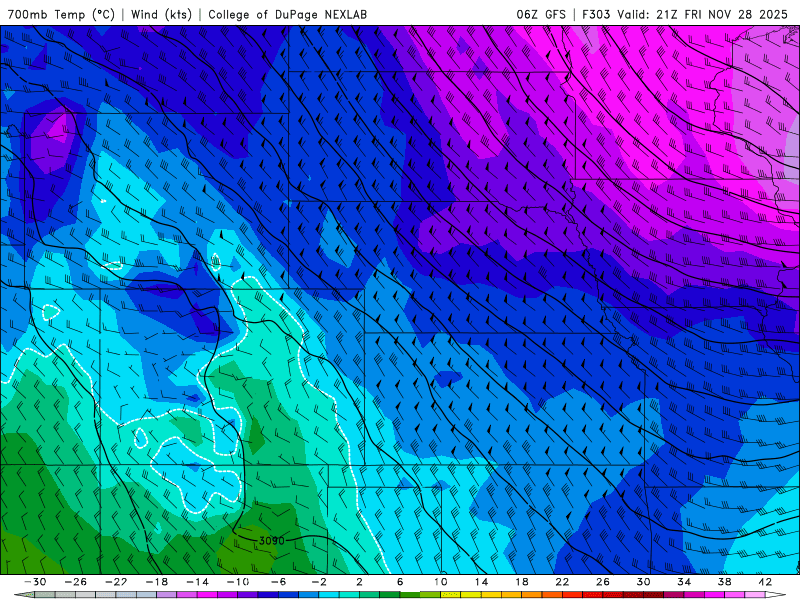Click the -6 colorbar label
This screenshot has height=600, width=800.
coord(279,582)
